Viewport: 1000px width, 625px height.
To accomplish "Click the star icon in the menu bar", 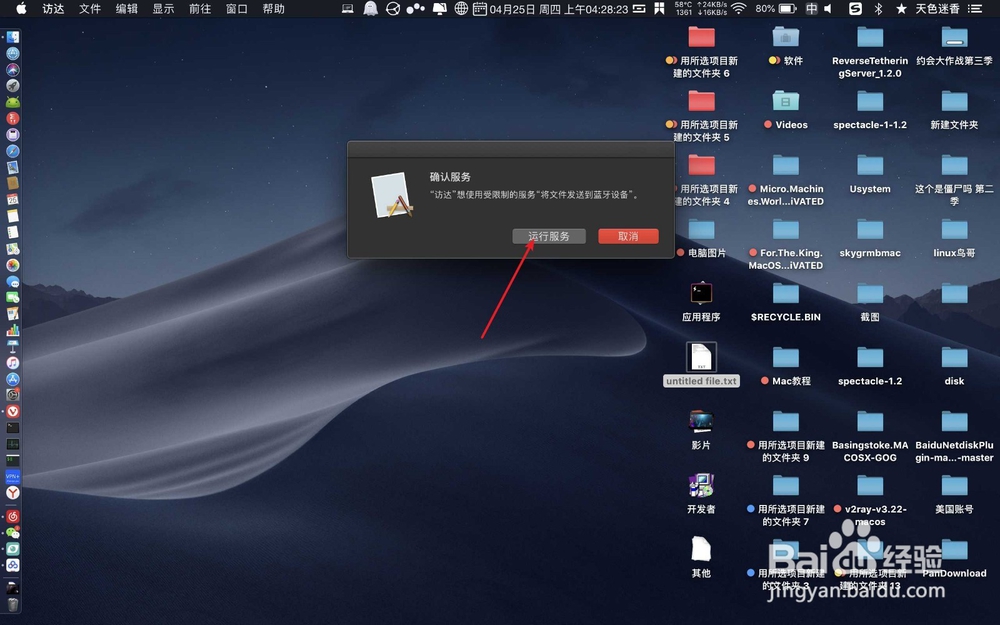I will click(x=901, y=8).
